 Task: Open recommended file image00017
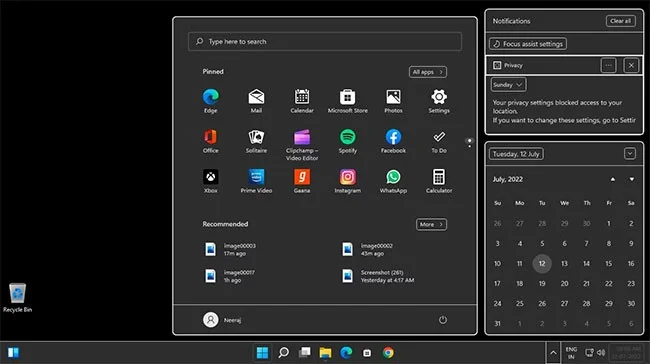point(230,276)
